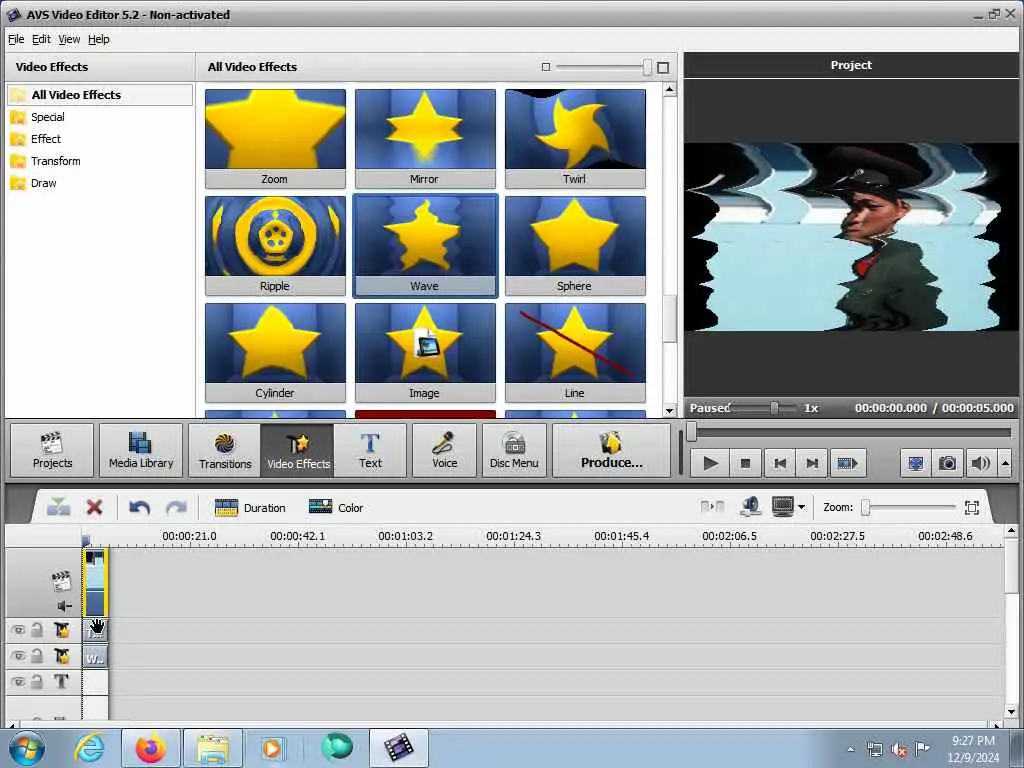1024x768 pixels.
Task: Toggle visibility of first effects track
Action: tap(18, 630)
